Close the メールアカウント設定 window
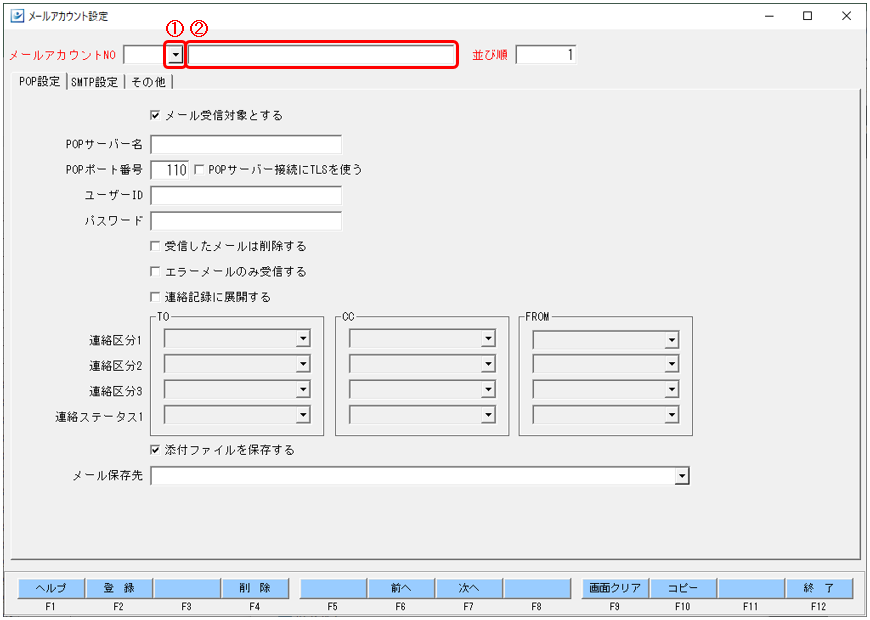This screenshot has height=620, width=870. tap(846, 16)
